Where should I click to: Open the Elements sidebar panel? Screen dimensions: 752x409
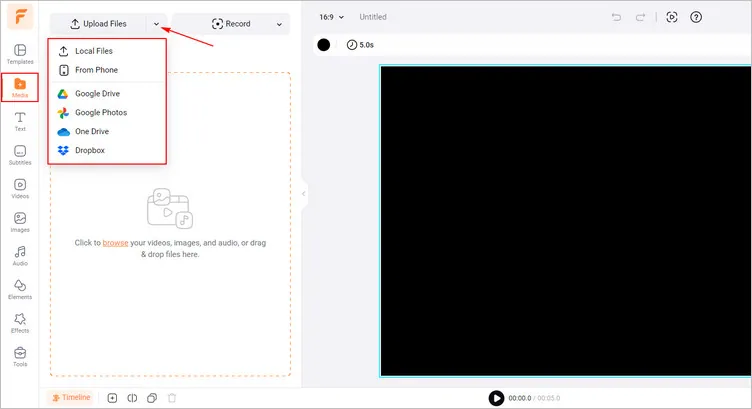pos(20,289)
